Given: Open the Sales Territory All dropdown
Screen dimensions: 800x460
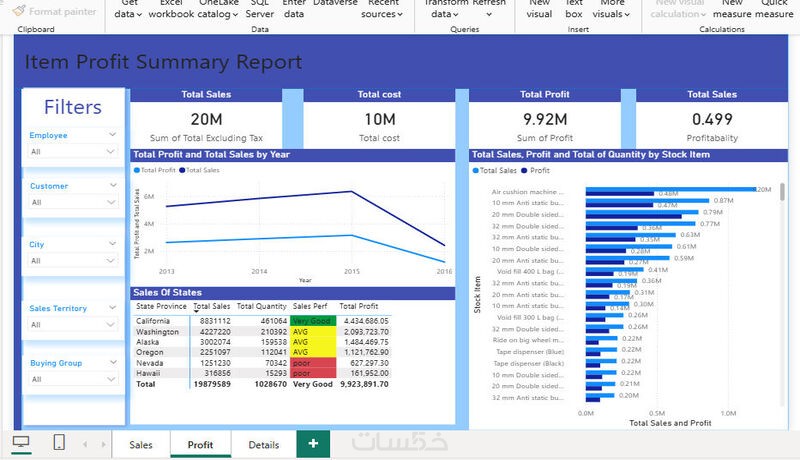Looking at the screenshot, I should 73,324.
